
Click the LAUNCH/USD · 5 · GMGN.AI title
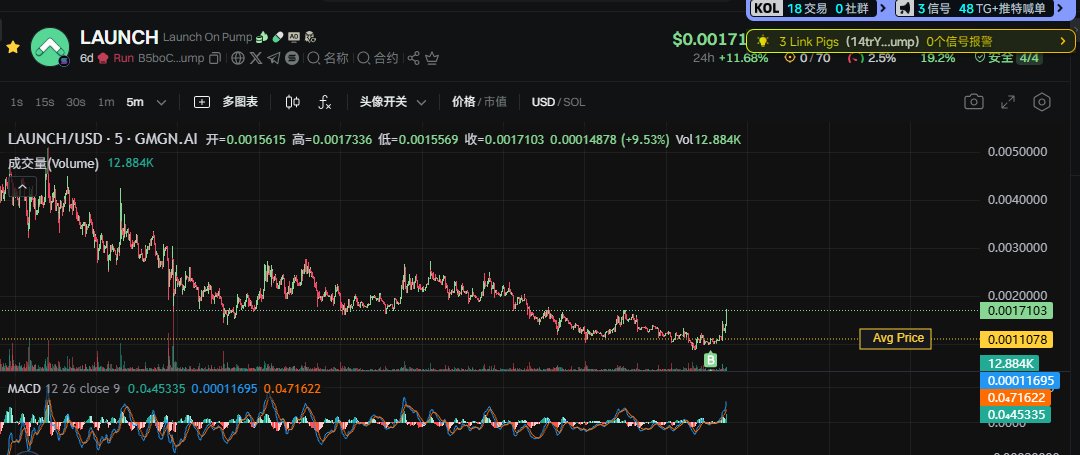click(x=103, y=140)
